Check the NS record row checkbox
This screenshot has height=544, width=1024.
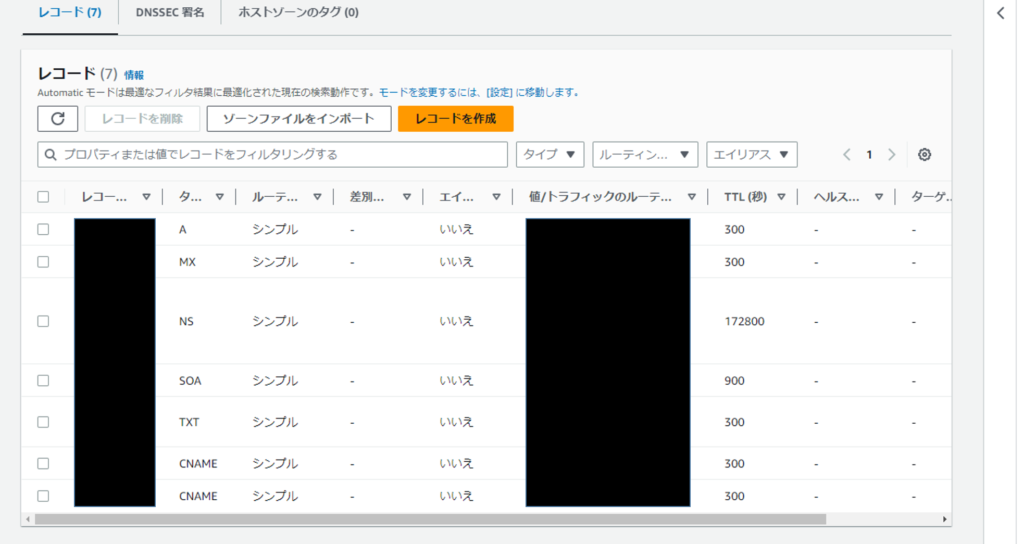point(43,321)
